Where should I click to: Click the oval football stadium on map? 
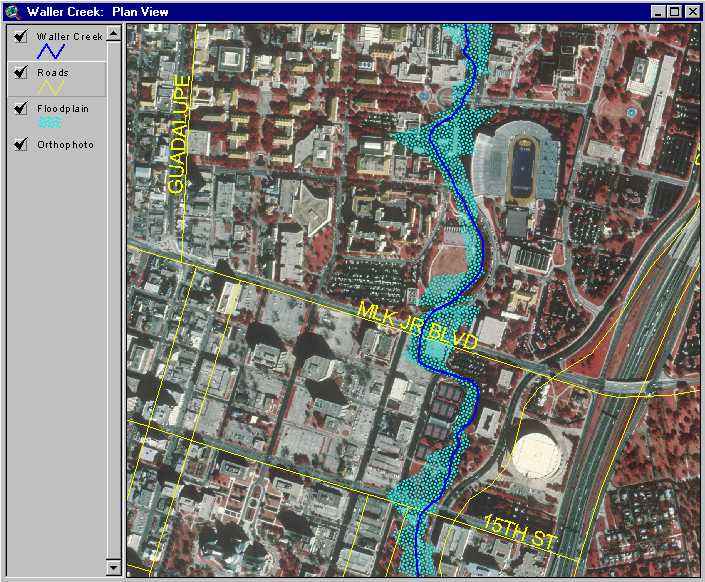(523, 166)
